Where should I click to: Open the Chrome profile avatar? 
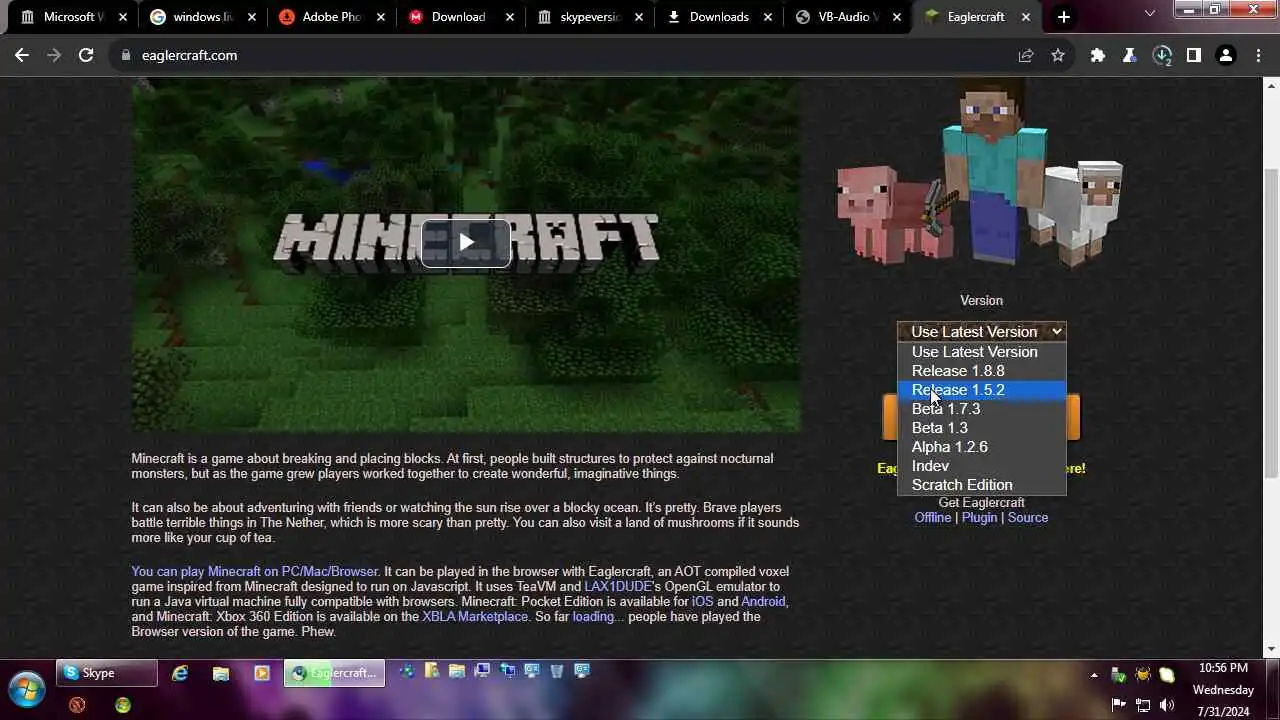1226,55
